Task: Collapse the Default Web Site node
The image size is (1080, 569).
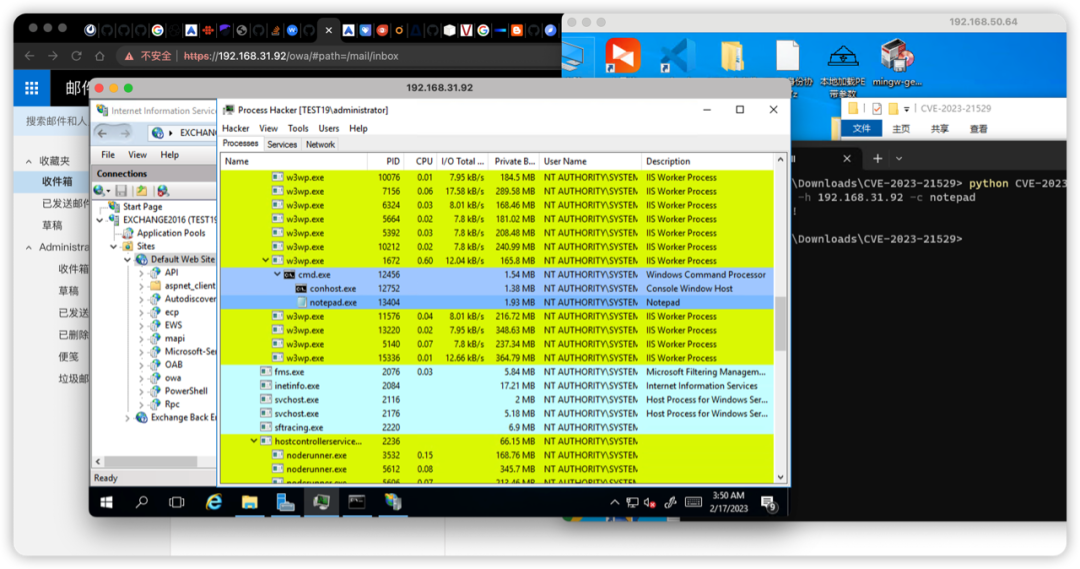Action: click(127, 260)
